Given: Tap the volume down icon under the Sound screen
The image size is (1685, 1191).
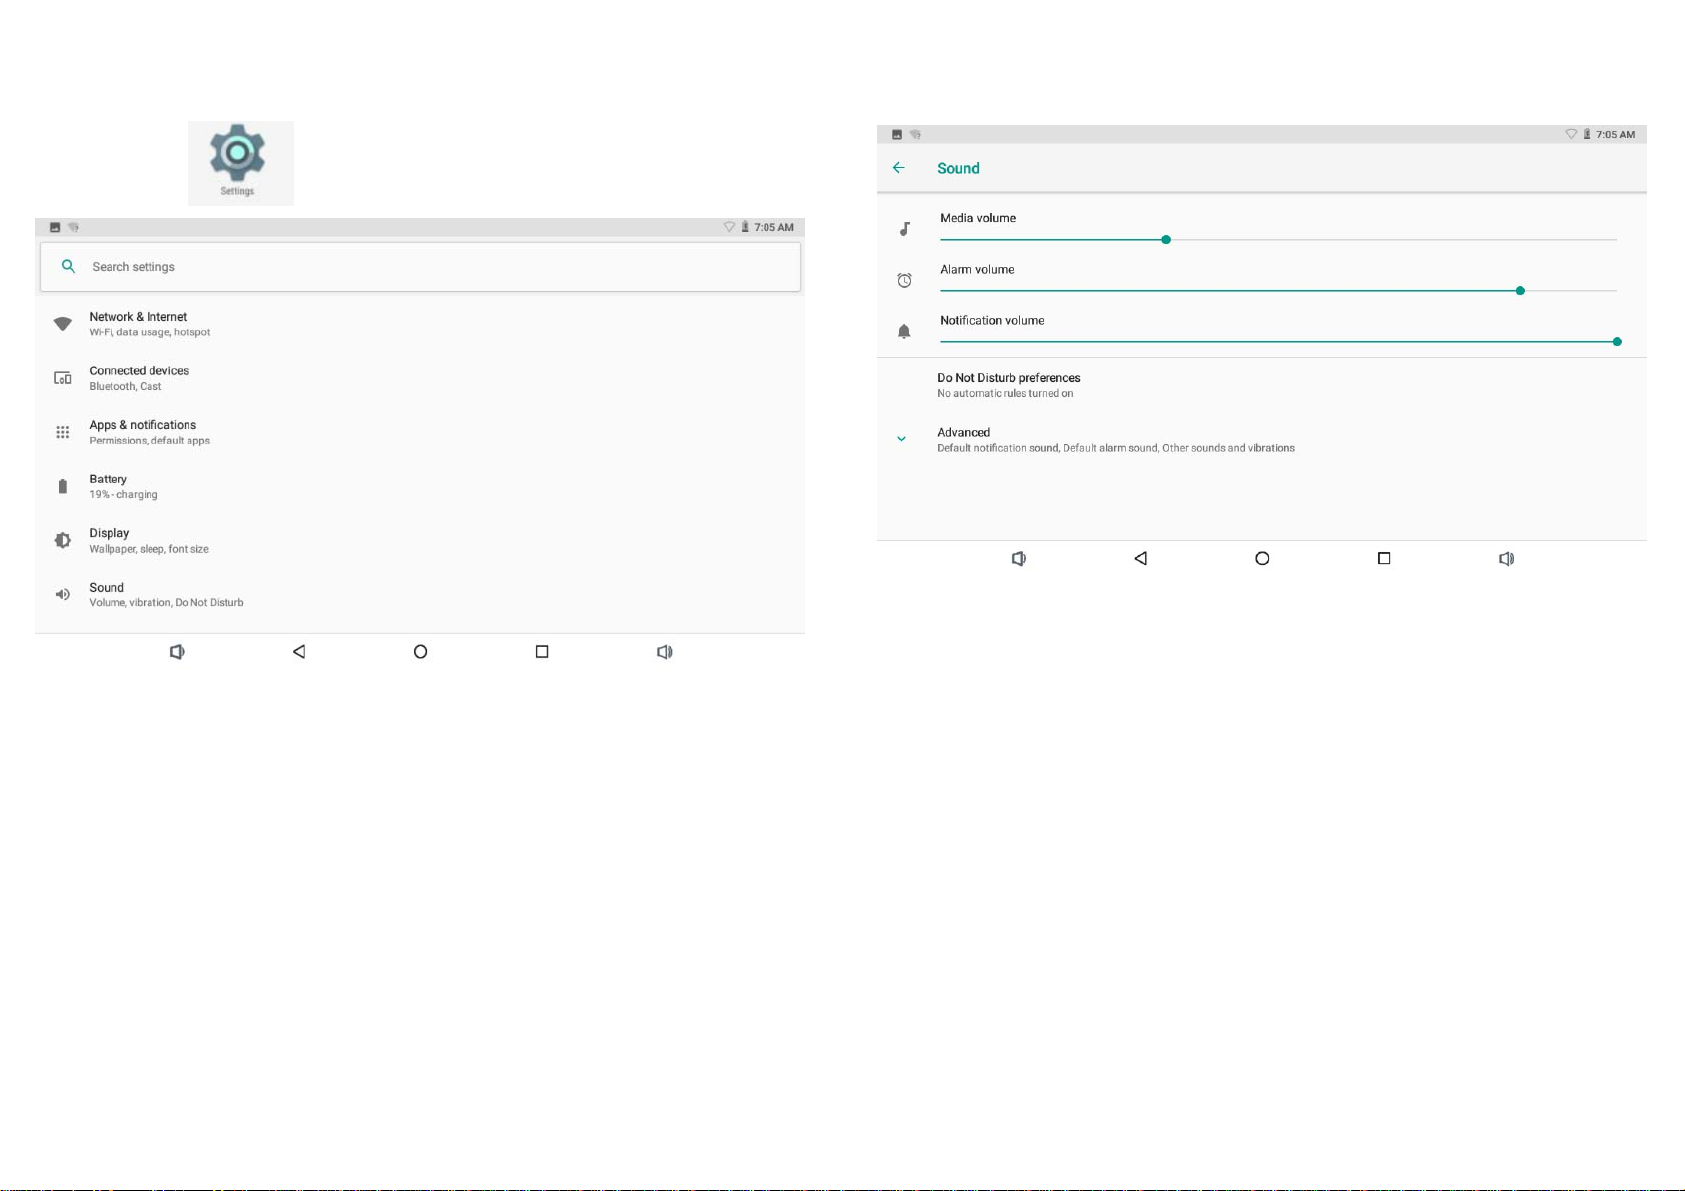Looking at the screenshot, I should (1018, 559).
